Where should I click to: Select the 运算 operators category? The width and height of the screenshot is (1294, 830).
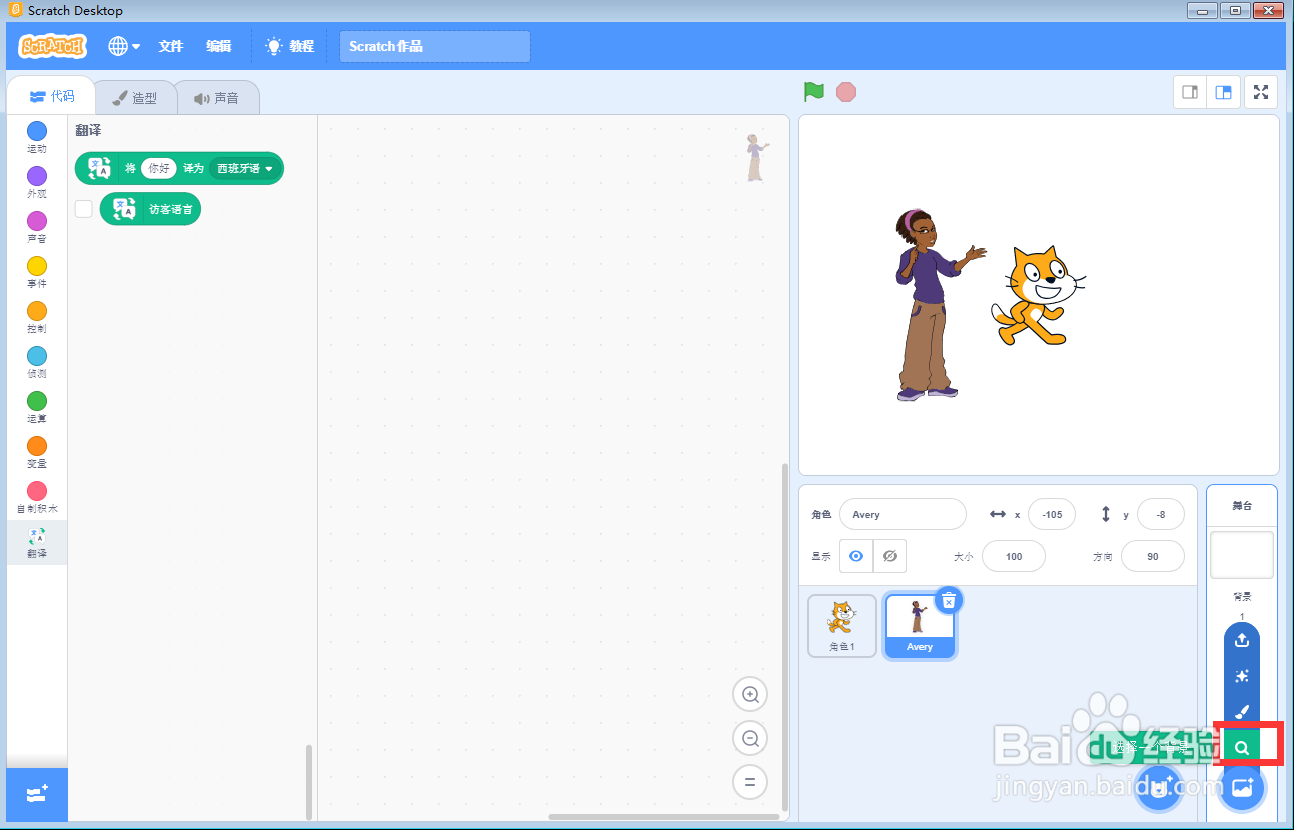(37, 408)
